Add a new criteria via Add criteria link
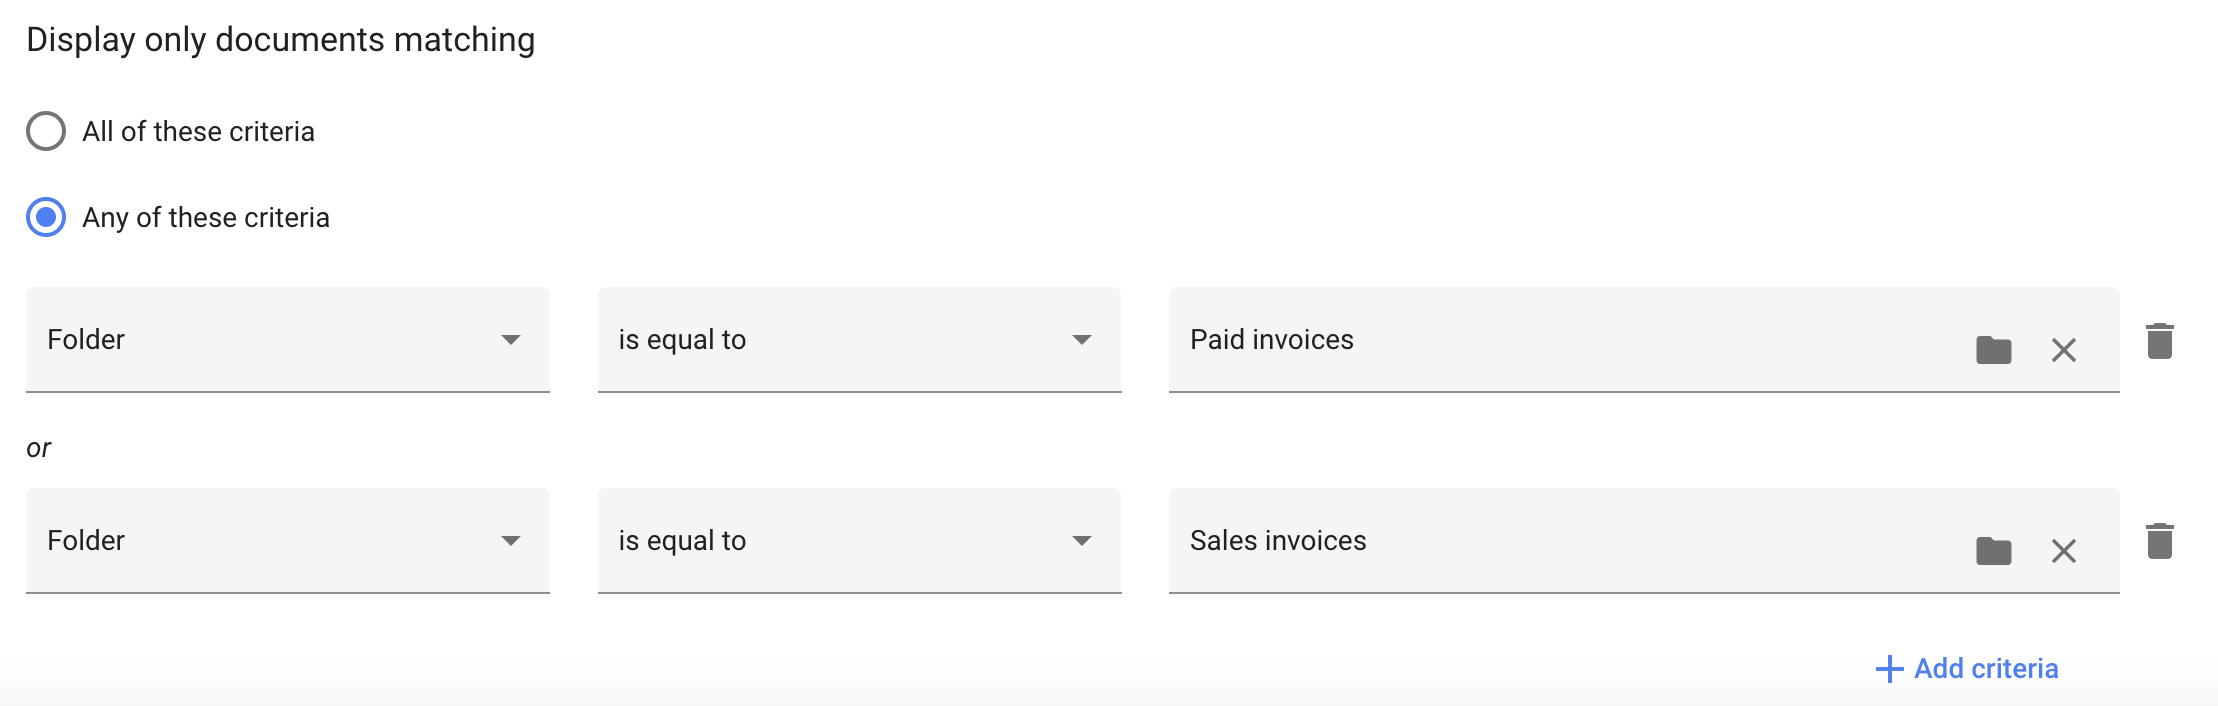Screen dimensions: 2218x706 [1967, 669]
